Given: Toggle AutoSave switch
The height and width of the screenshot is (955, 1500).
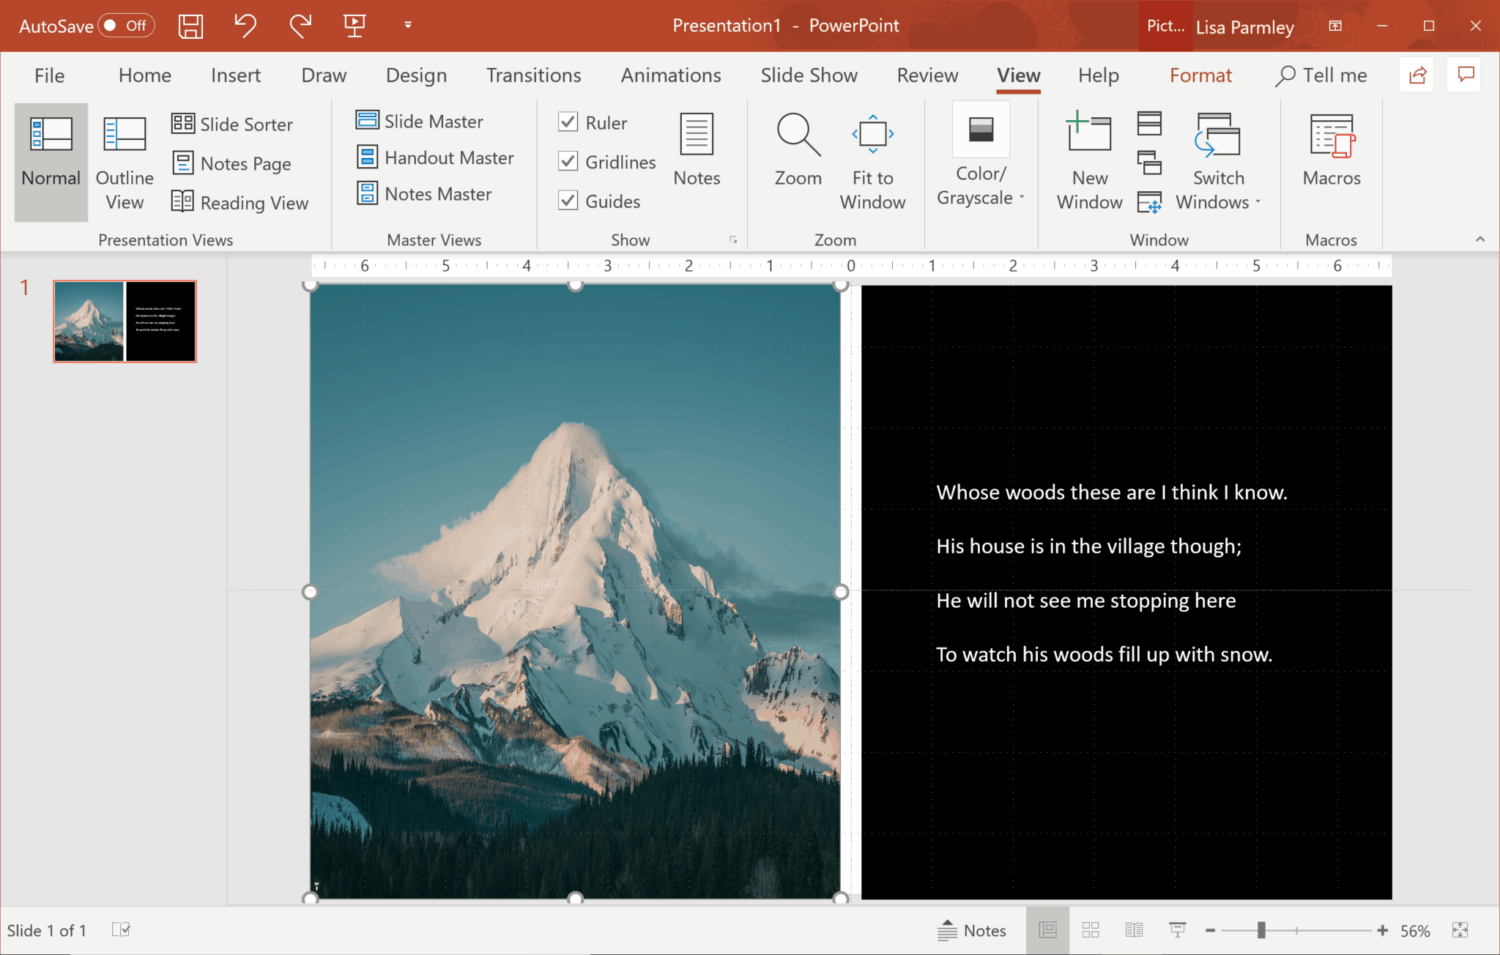Looking at the screenshot, I should (126, 26).
